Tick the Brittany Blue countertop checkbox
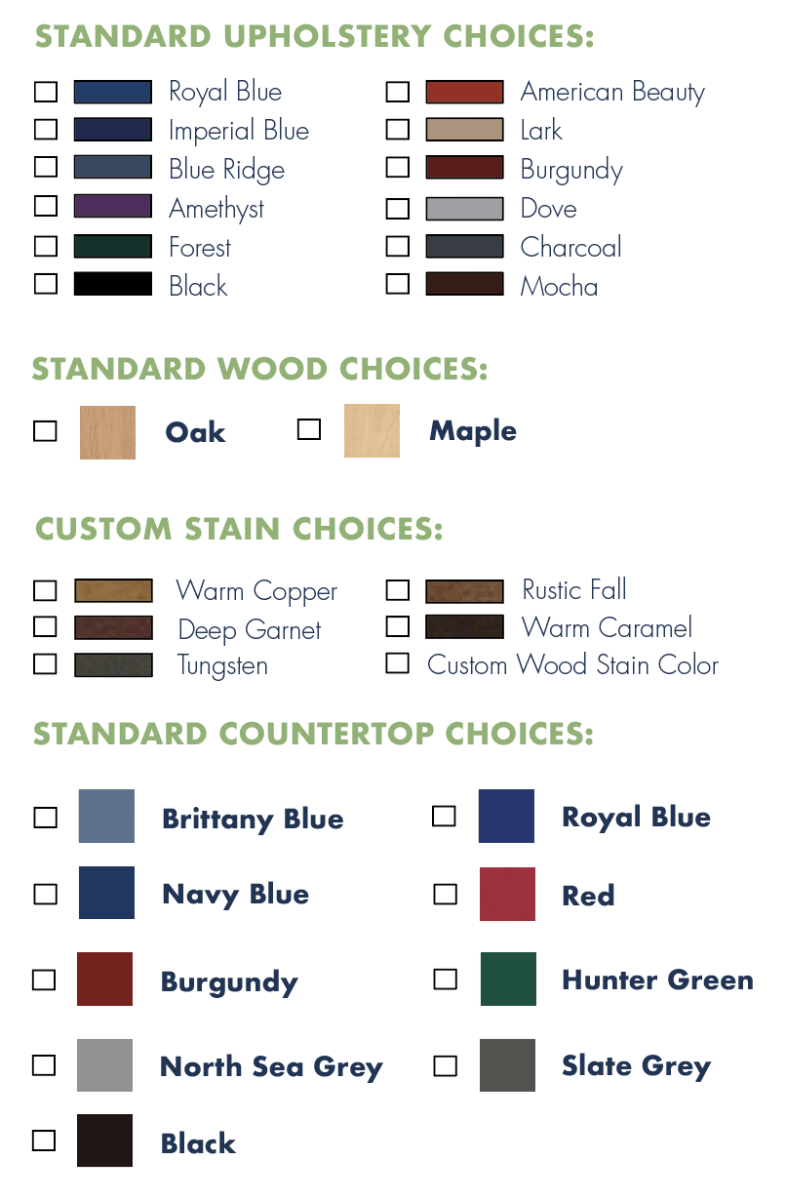Viewport: 786px width, 1200px height. (x=46, y=817)
